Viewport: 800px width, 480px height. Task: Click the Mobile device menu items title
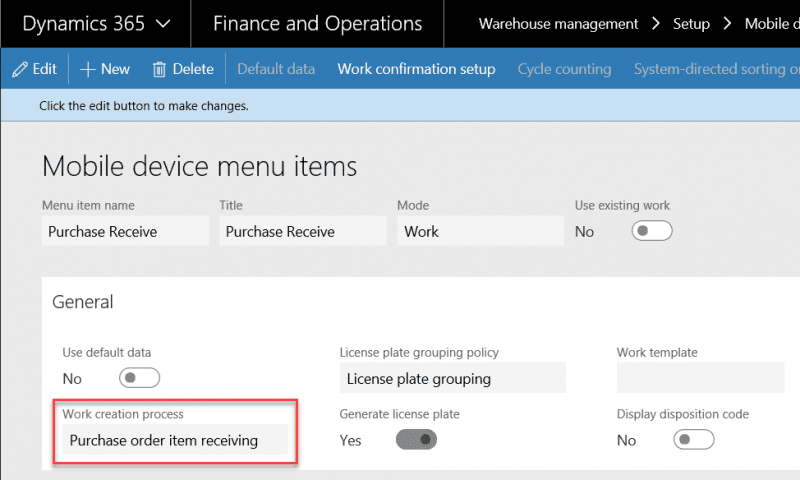[199, 166]
